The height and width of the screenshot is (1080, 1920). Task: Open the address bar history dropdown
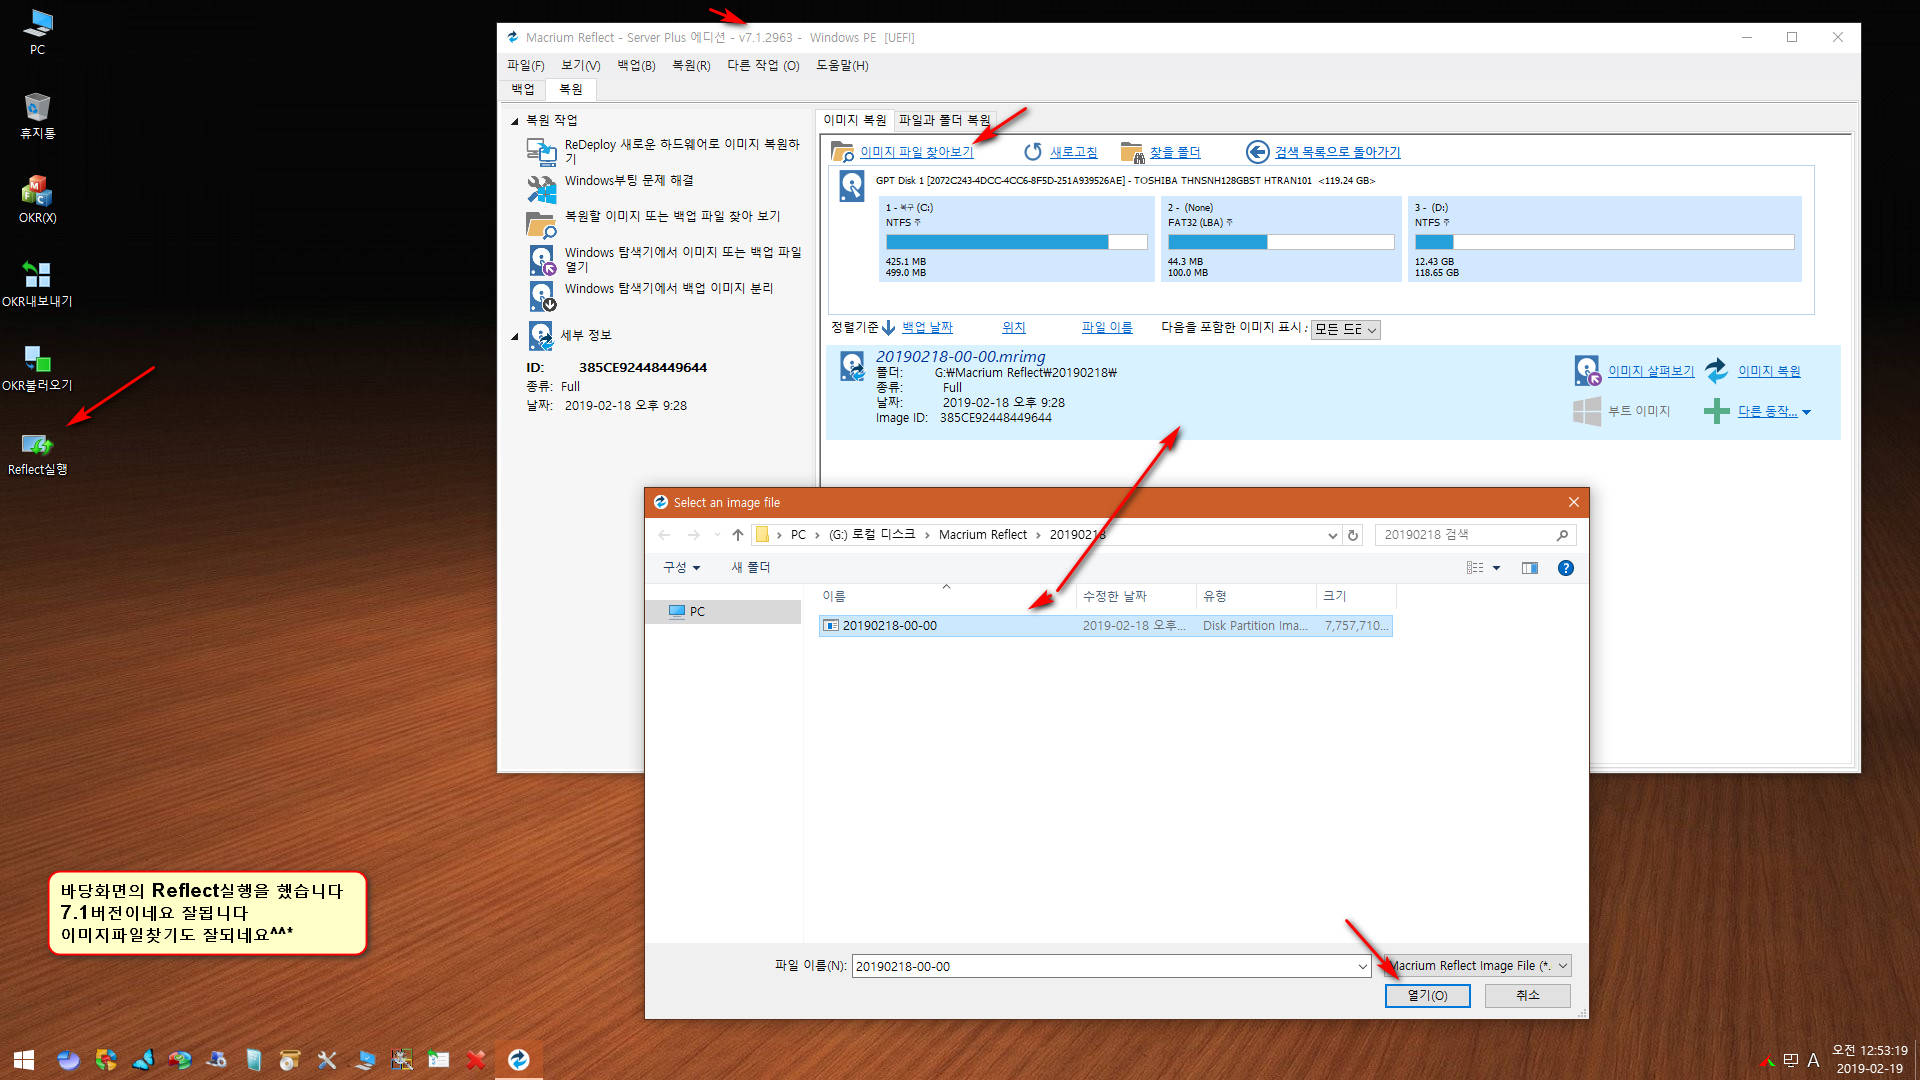[x=1332, y=535]
